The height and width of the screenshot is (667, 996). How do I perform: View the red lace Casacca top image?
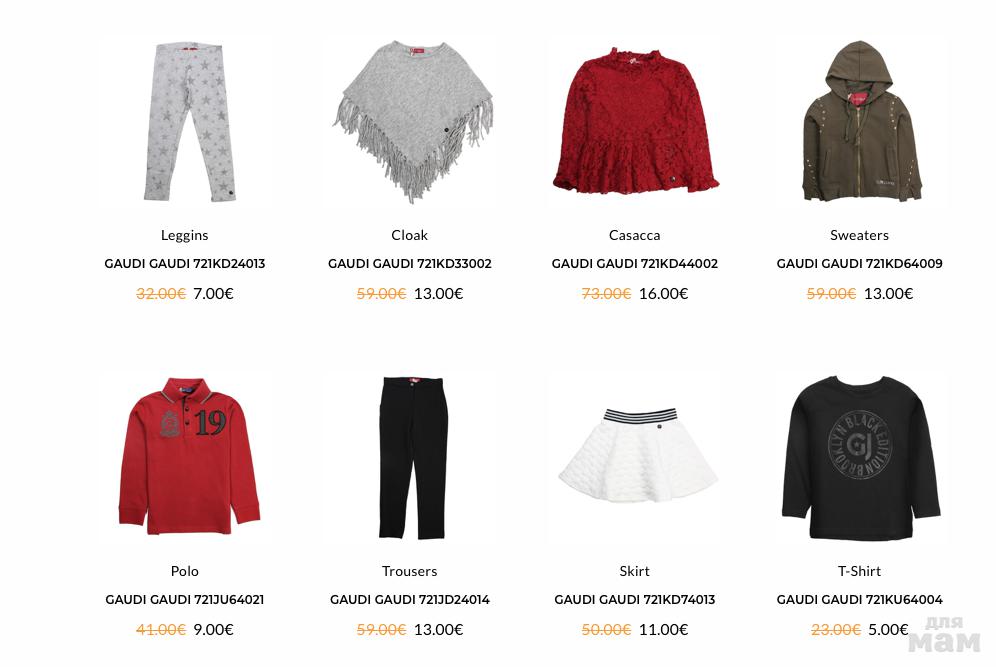(635, 122)
